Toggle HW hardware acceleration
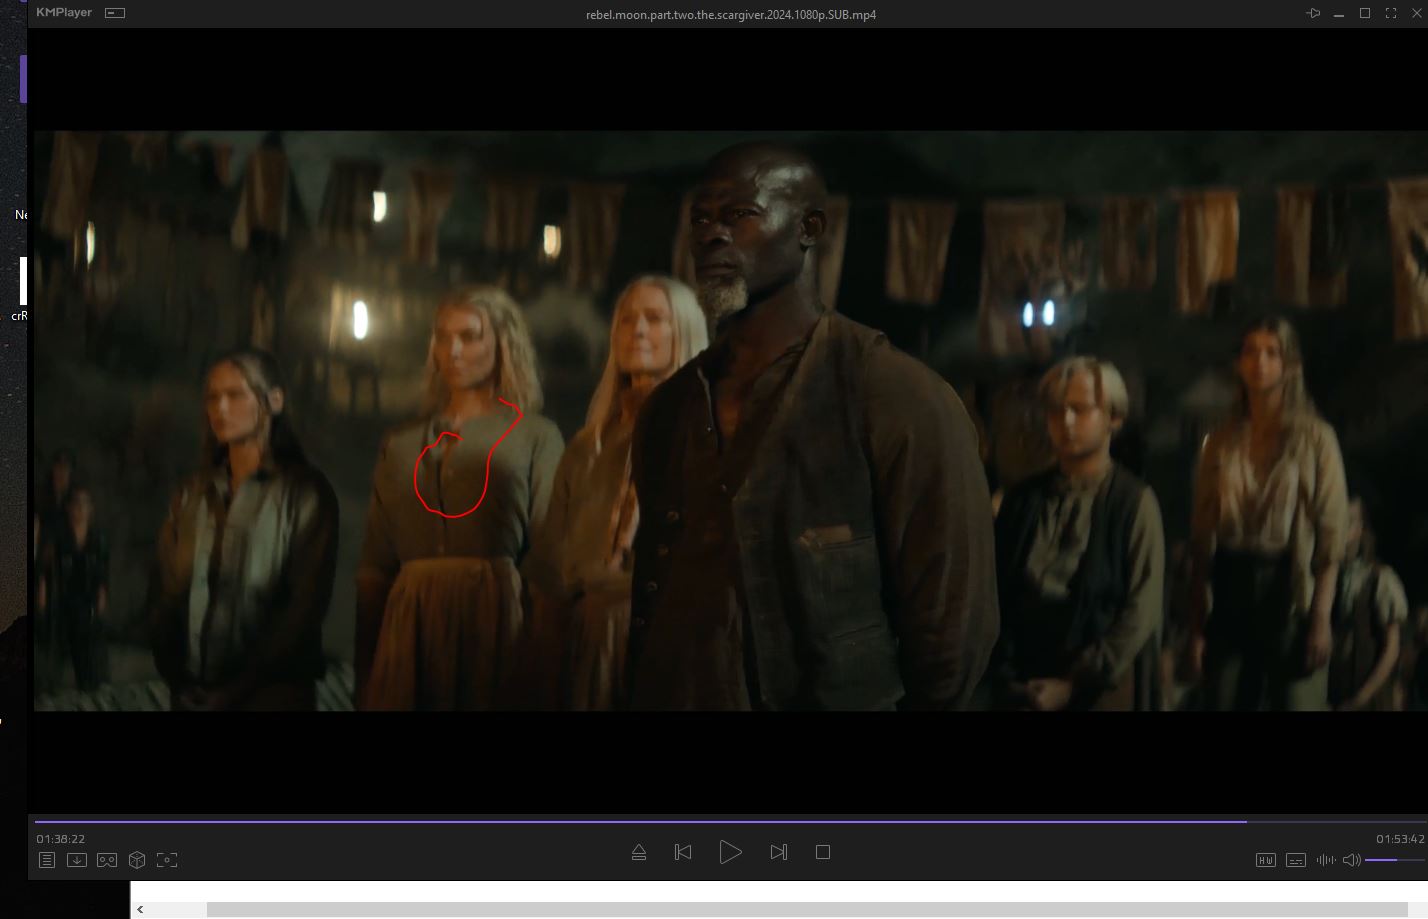 [x=1266, y=860]
